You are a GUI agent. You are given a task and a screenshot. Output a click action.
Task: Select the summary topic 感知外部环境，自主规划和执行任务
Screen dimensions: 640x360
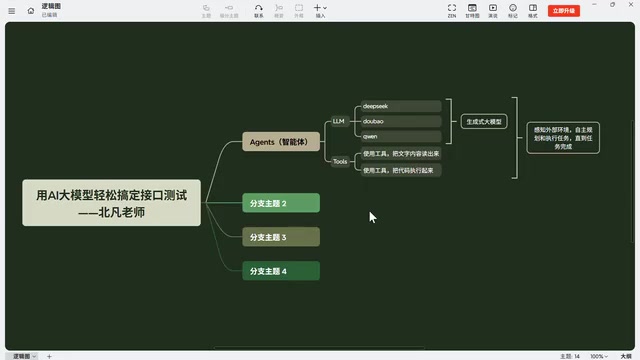click(x=563, y=138)
